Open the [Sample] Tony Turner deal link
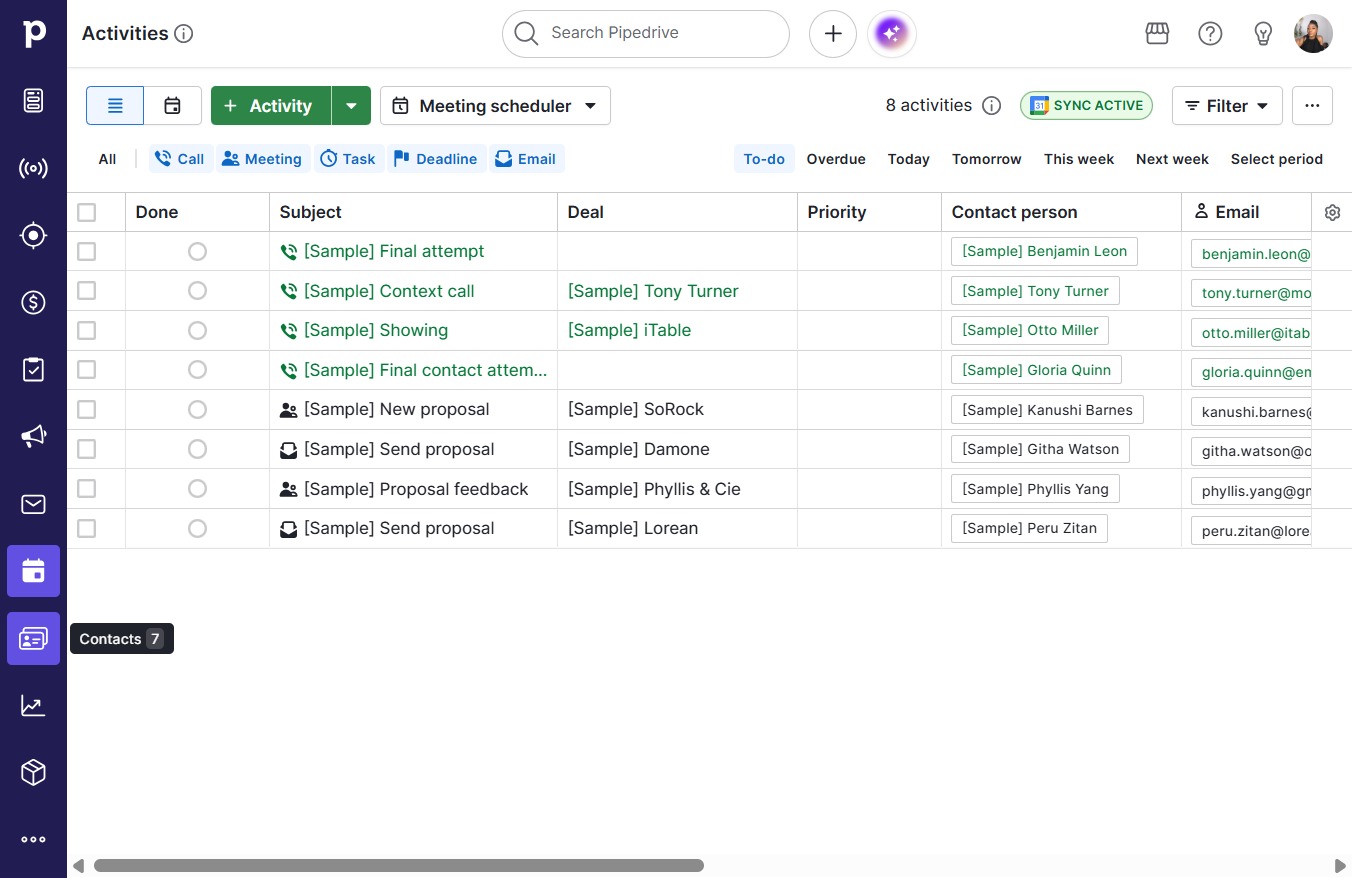 tap(653, 291)
